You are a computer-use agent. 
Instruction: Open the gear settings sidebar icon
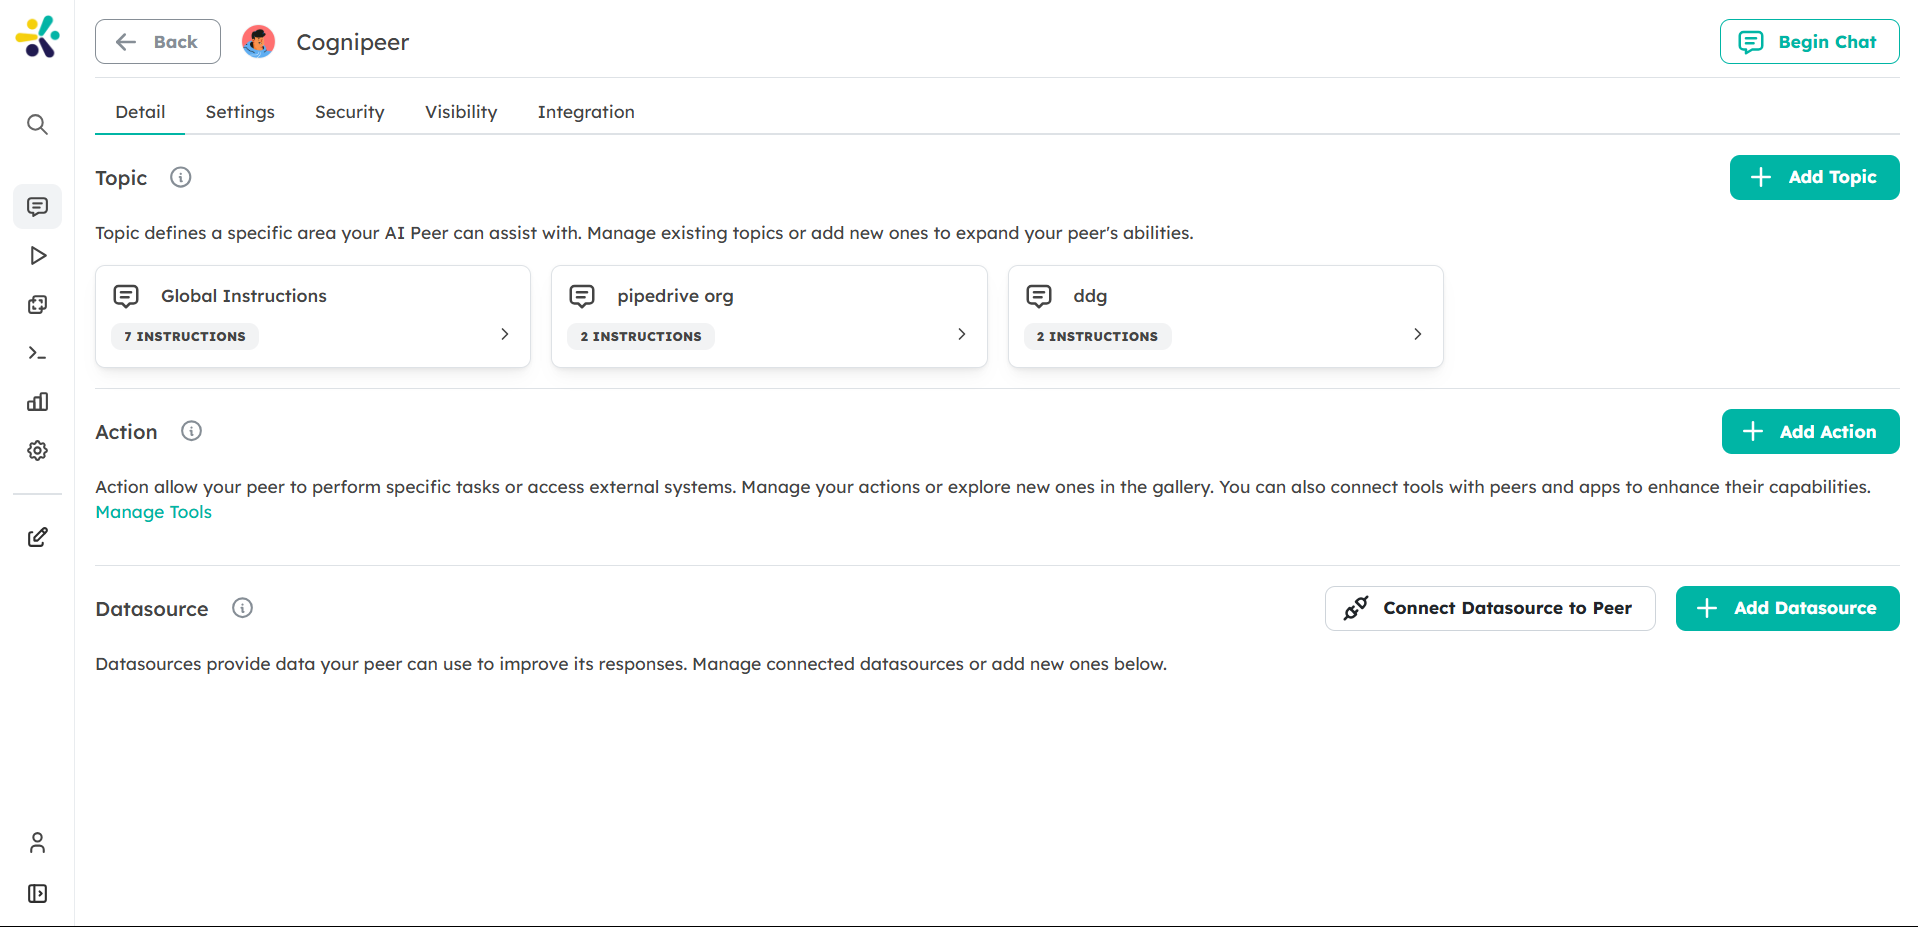pos(37,451)
